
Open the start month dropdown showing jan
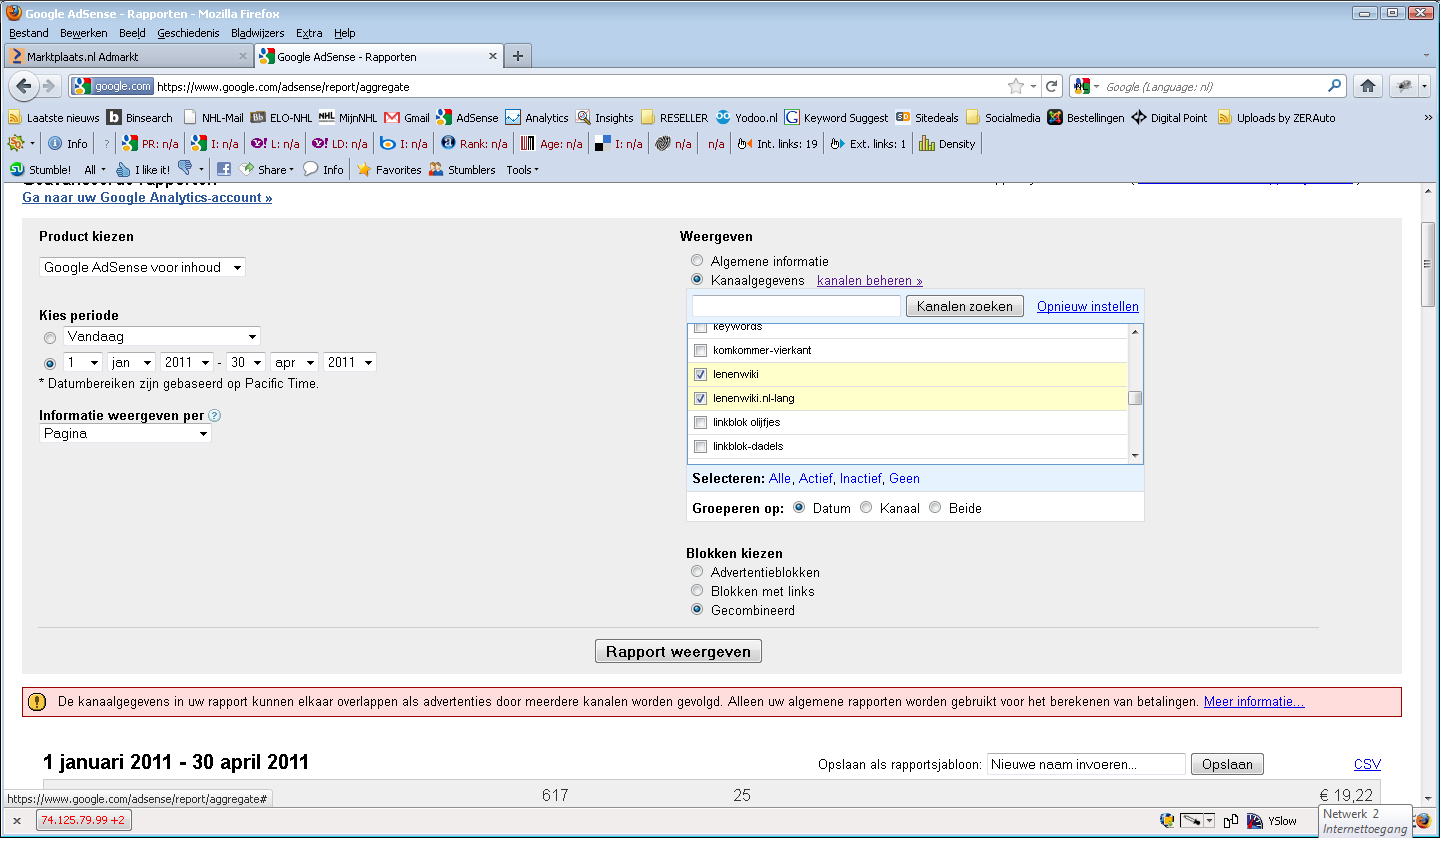coord(131,362)
